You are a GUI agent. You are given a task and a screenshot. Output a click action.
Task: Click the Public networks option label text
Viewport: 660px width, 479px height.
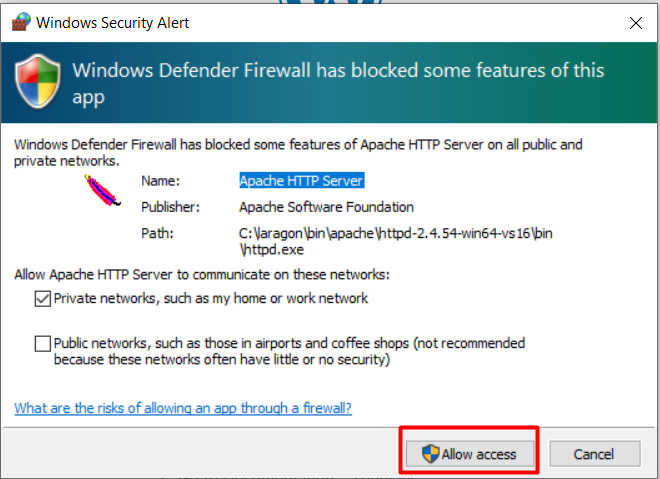click(x=289, y=351)
